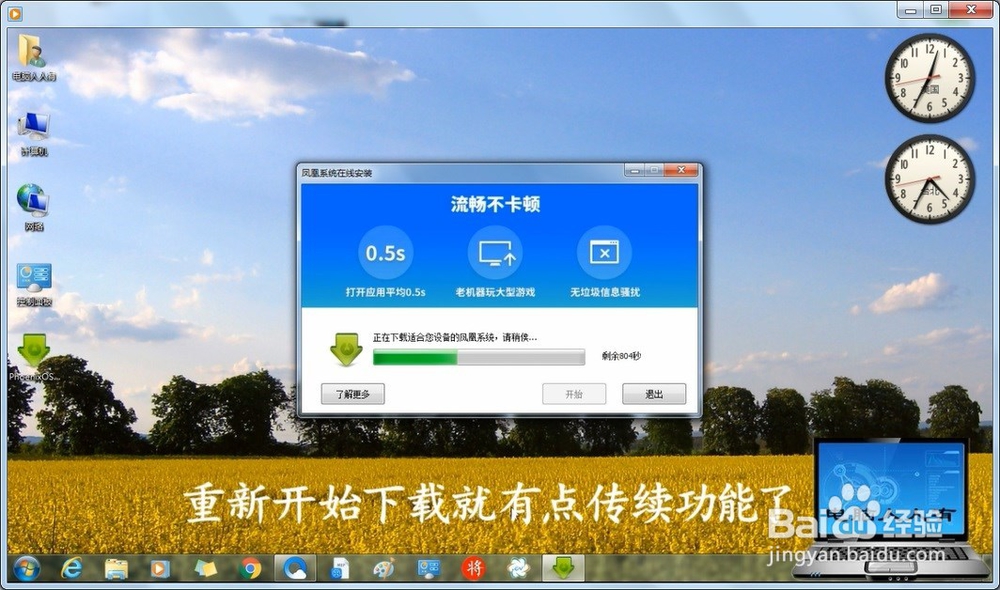The height and width of the screenshot is (590, 1000).
Task: Select the 电脑人人有 user folder desktop icon
Action: pos(33,58)
